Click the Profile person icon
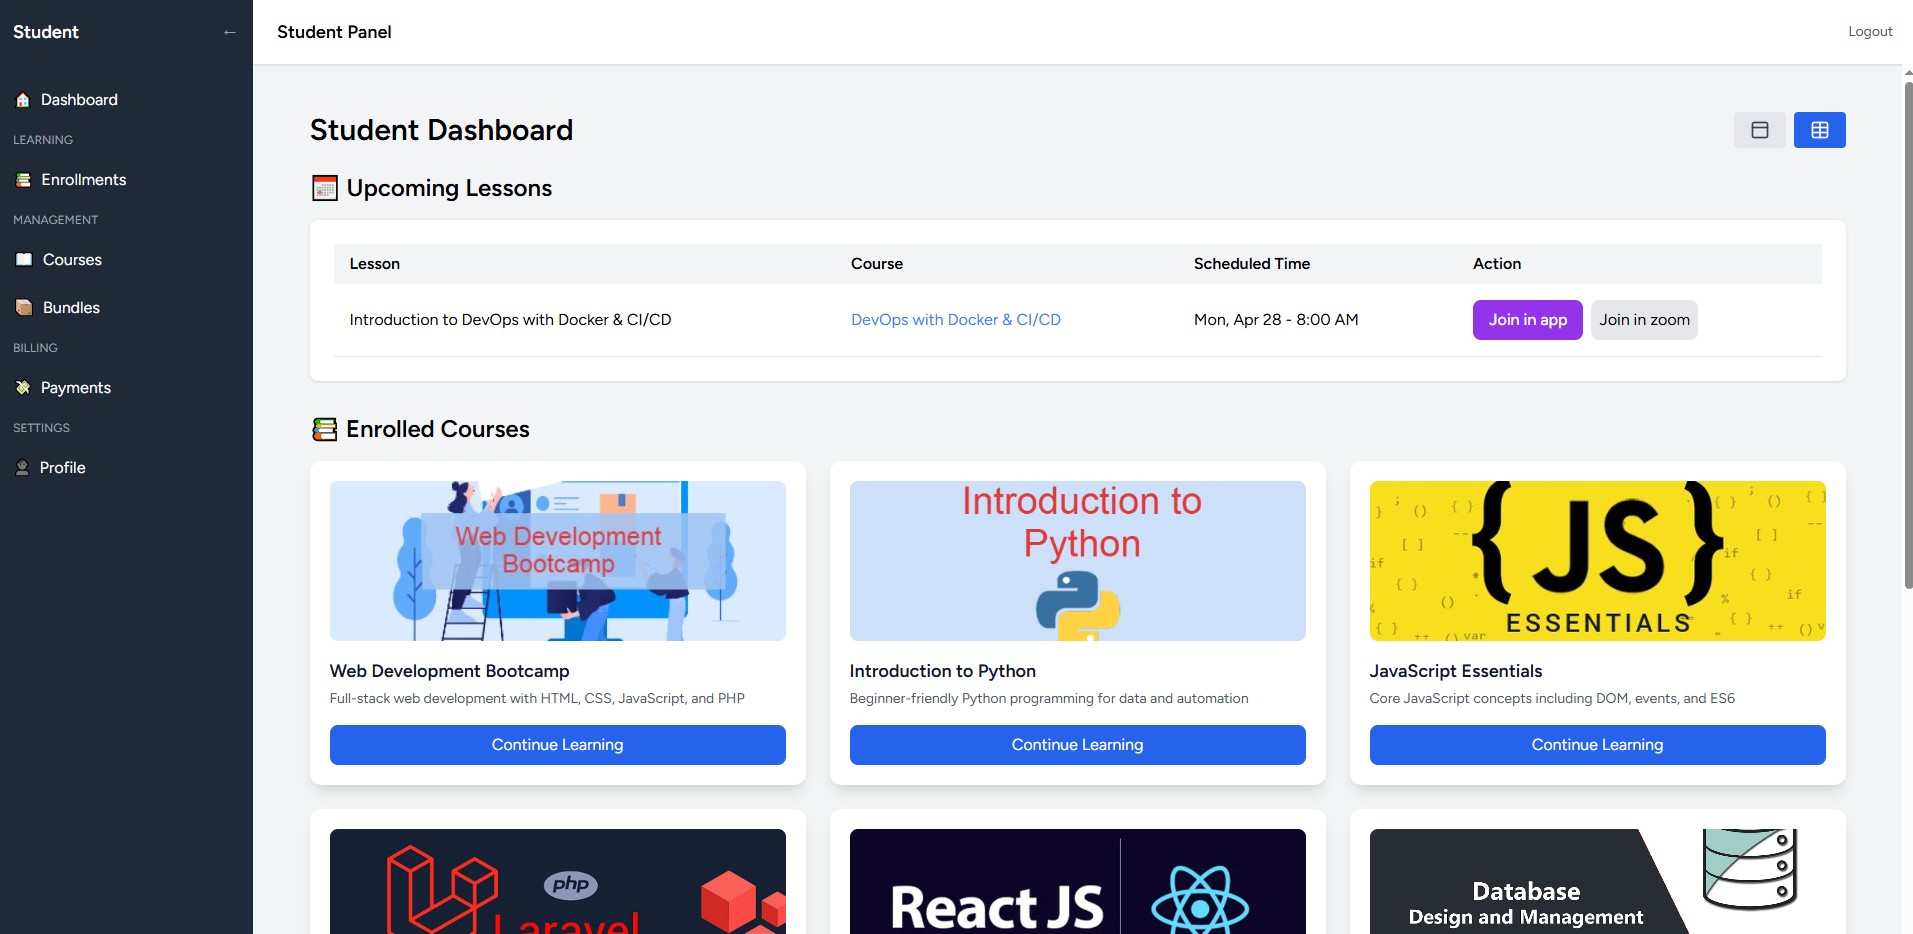Viewport: 1913px width, 934px height. click(22, 468)
